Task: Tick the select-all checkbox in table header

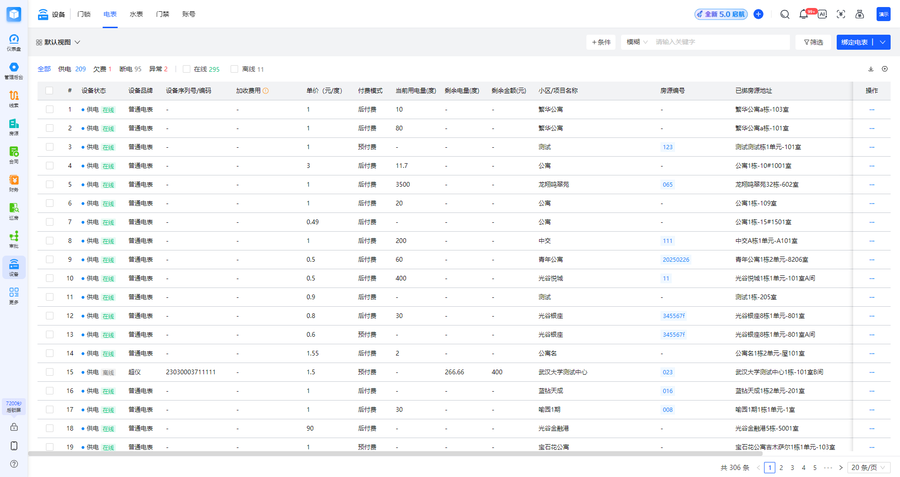Action: 49,91
